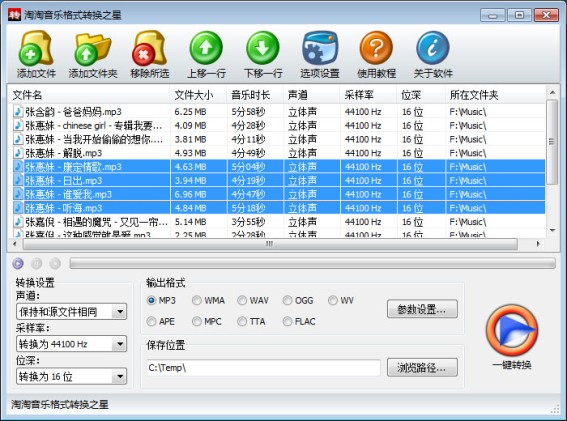
Task: Click the 6.25 MB file size cell
Action: pos(190,112)
